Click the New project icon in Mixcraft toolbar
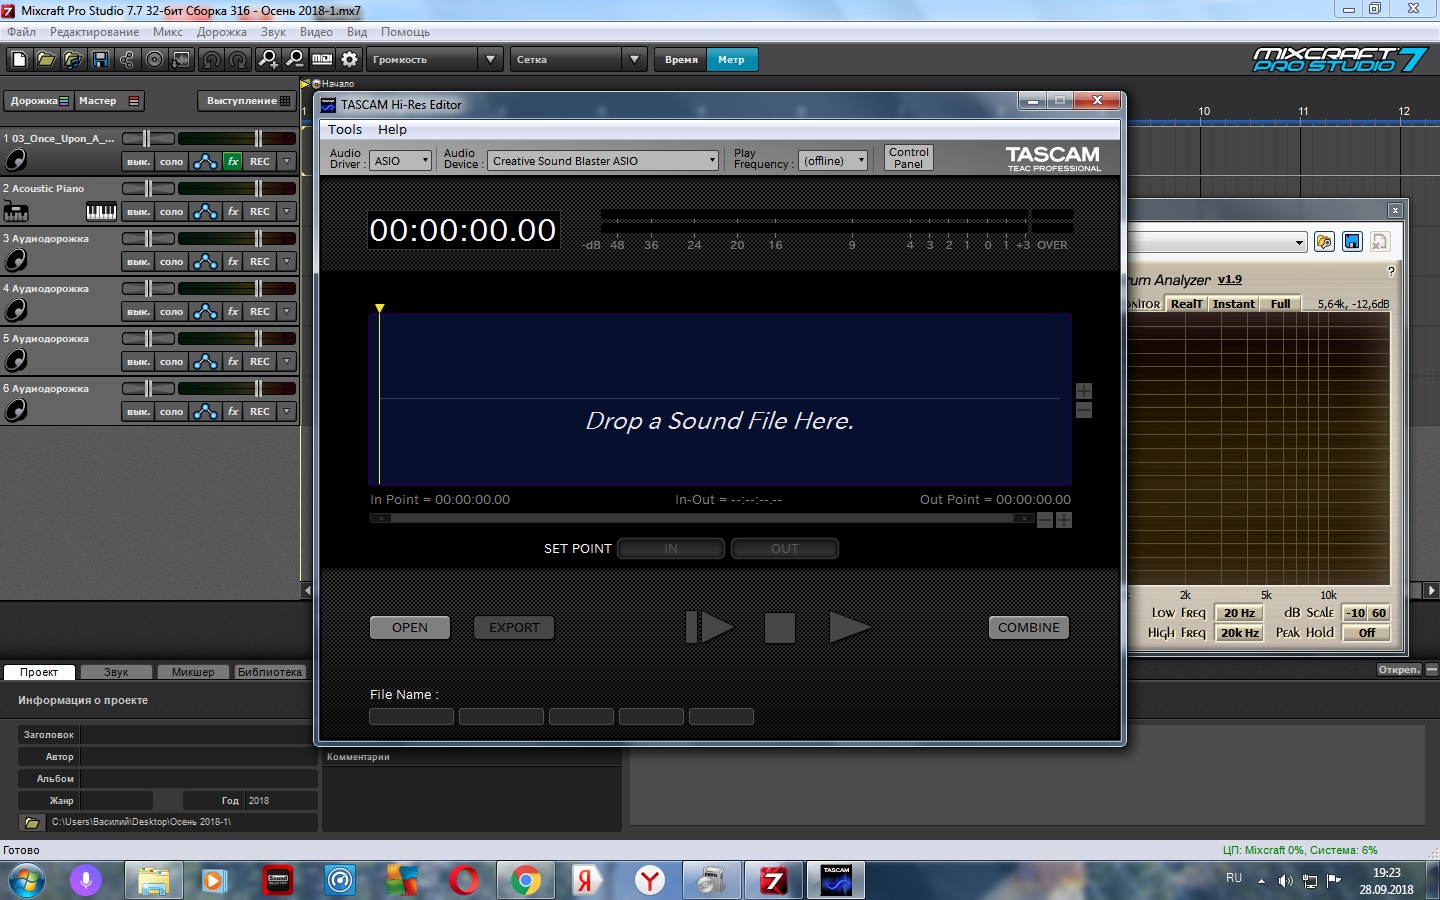The width and height of the screenshot is (1440, 900). [x=19, y=60]
